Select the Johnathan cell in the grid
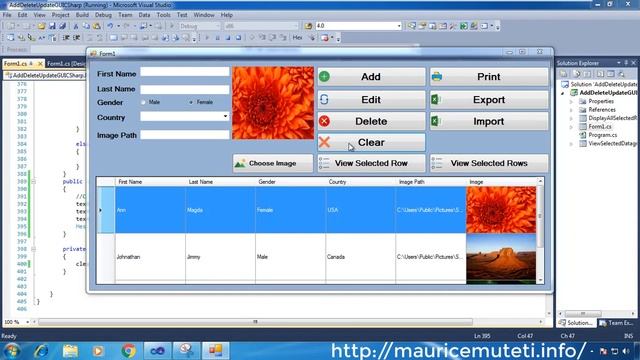 tap(150, 257)
